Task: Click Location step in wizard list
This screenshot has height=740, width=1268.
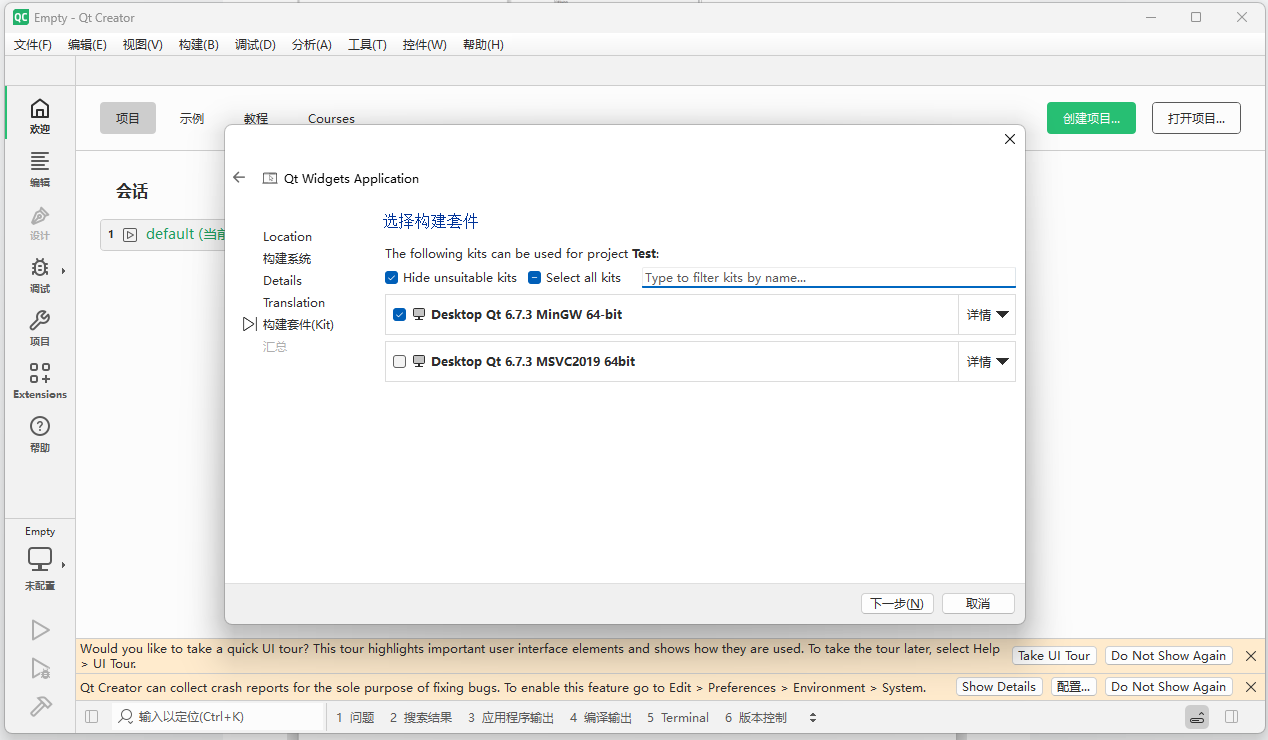Action: pos(287,236)
